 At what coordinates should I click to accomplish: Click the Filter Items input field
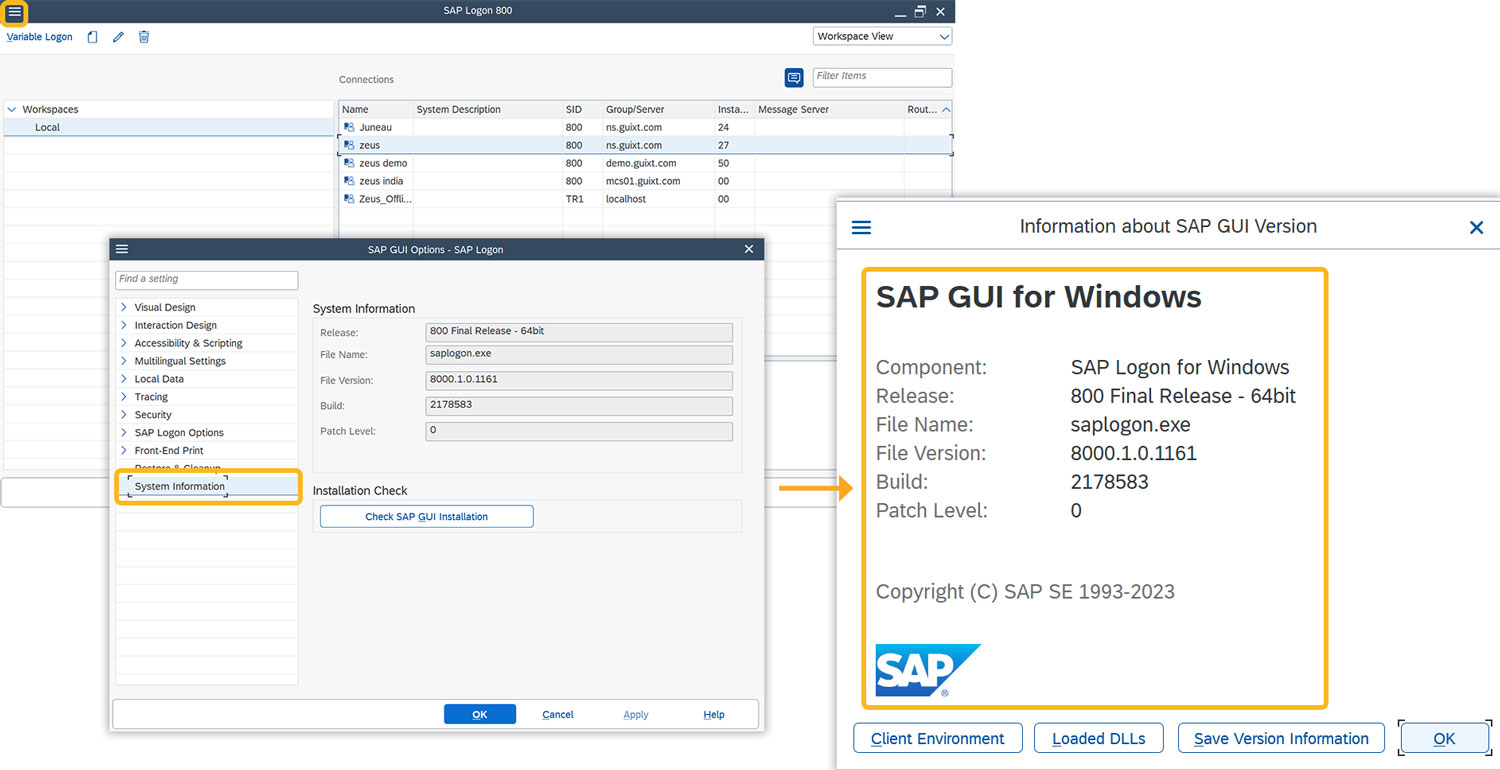coord(882,77)
